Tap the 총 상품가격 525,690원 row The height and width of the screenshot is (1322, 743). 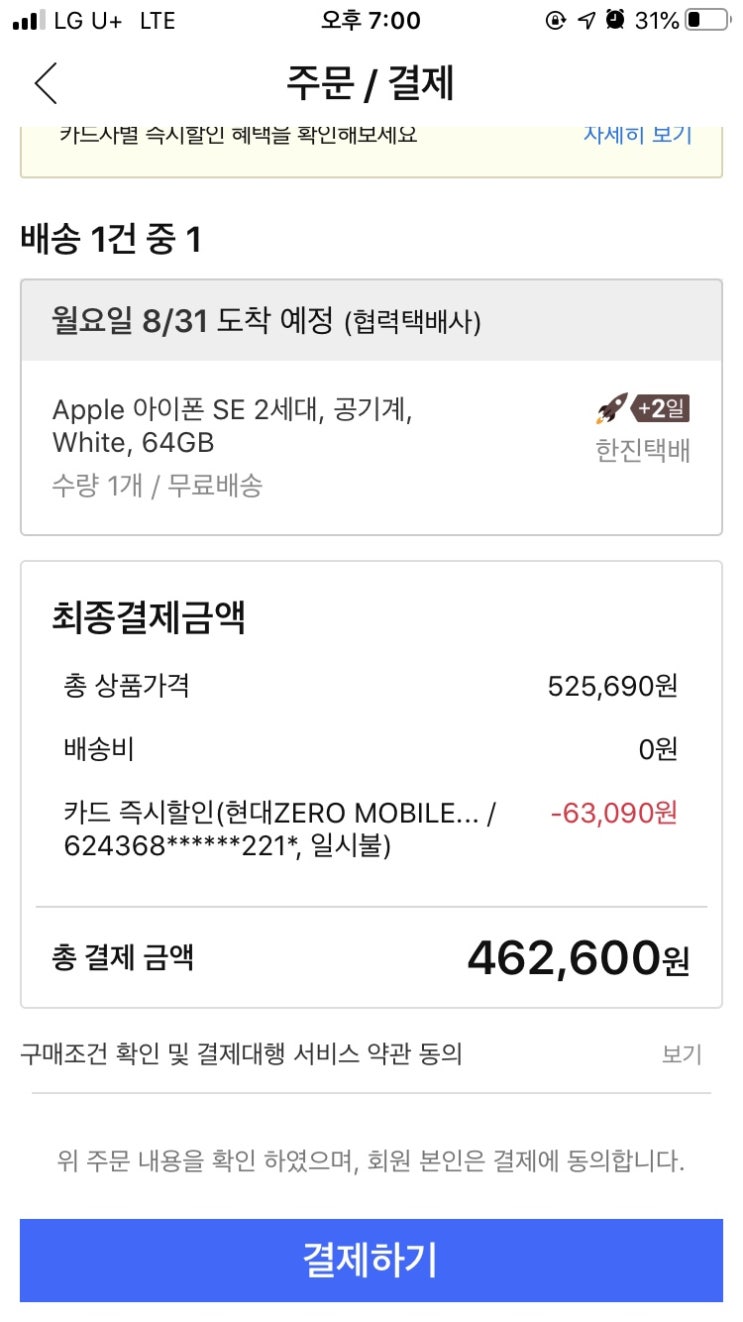371,686
